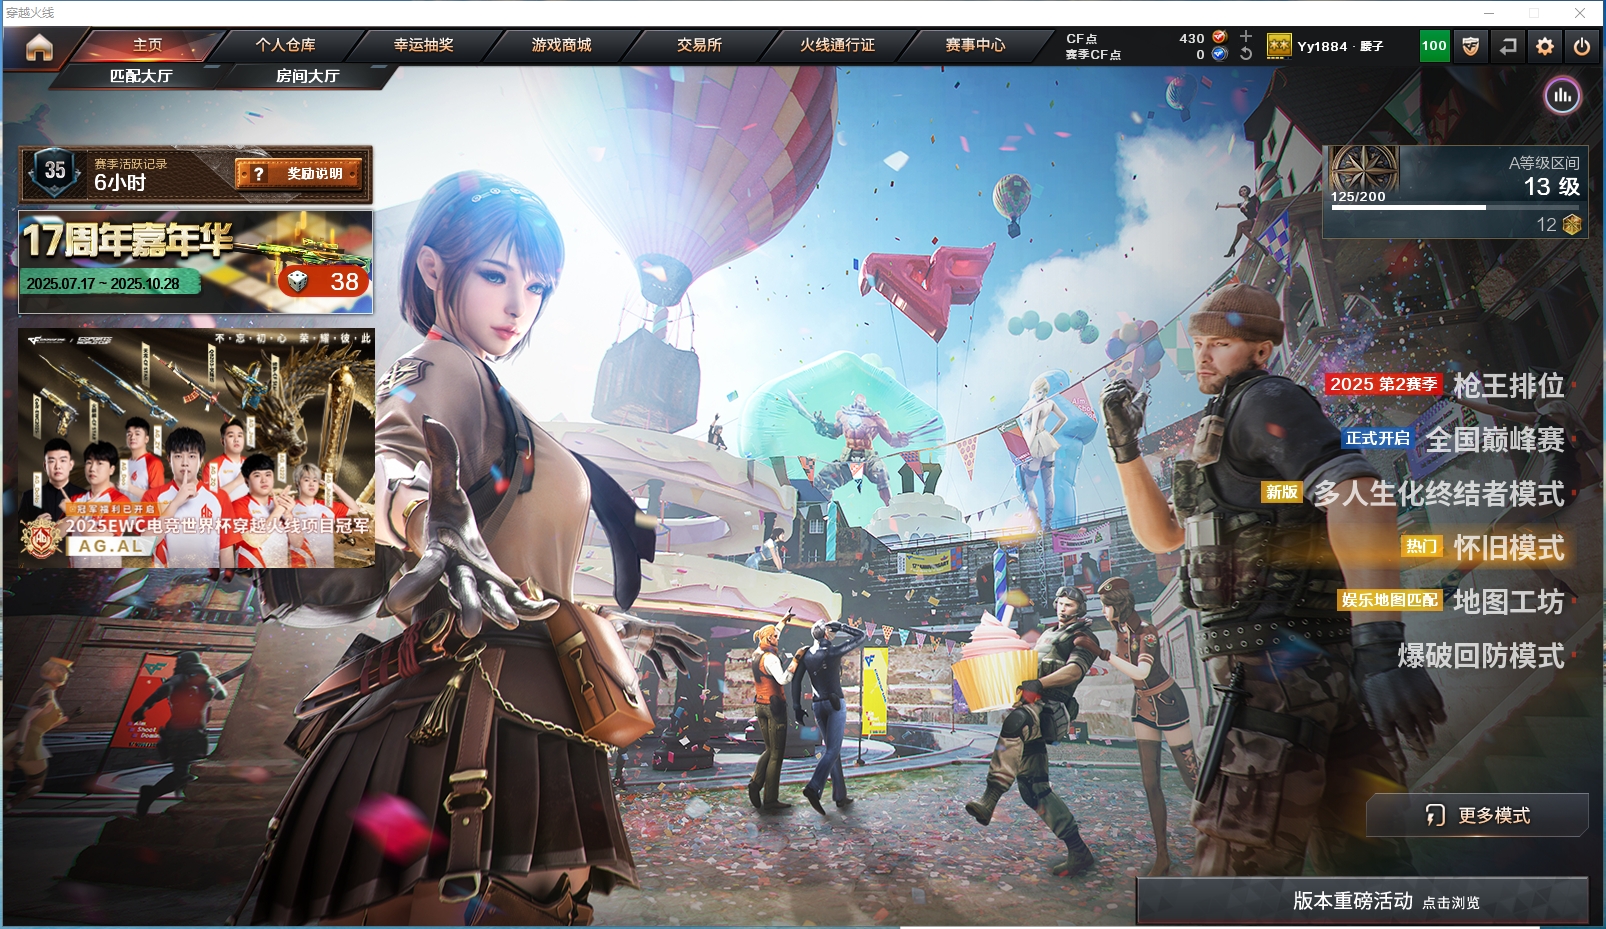Open the 17周年嘉年华 event banner

(196, 260)
